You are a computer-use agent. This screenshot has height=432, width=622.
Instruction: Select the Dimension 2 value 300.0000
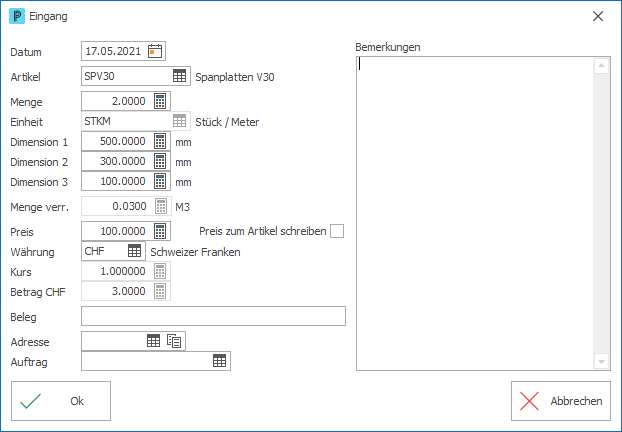coord(123,161)
